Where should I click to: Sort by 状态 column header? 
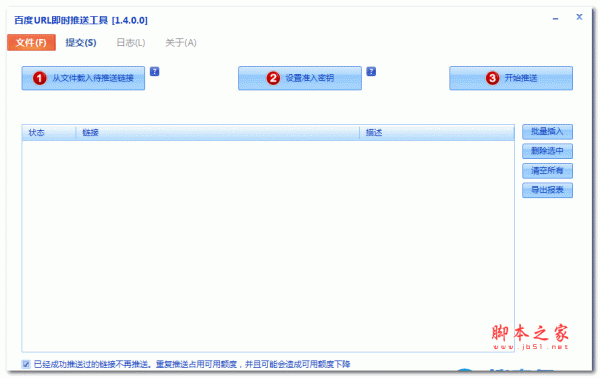click(49, 133)
